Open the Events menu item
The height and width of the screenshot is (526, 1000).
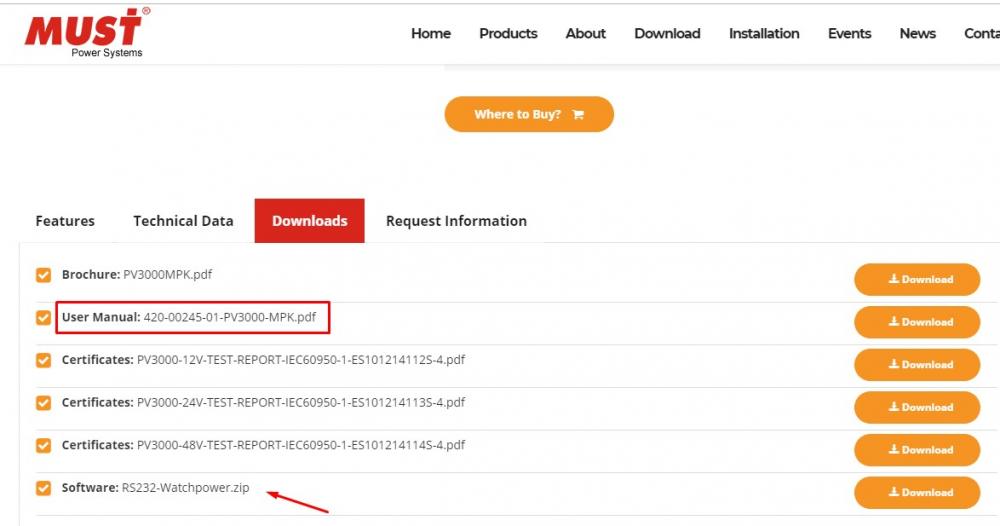click(849, 33)
